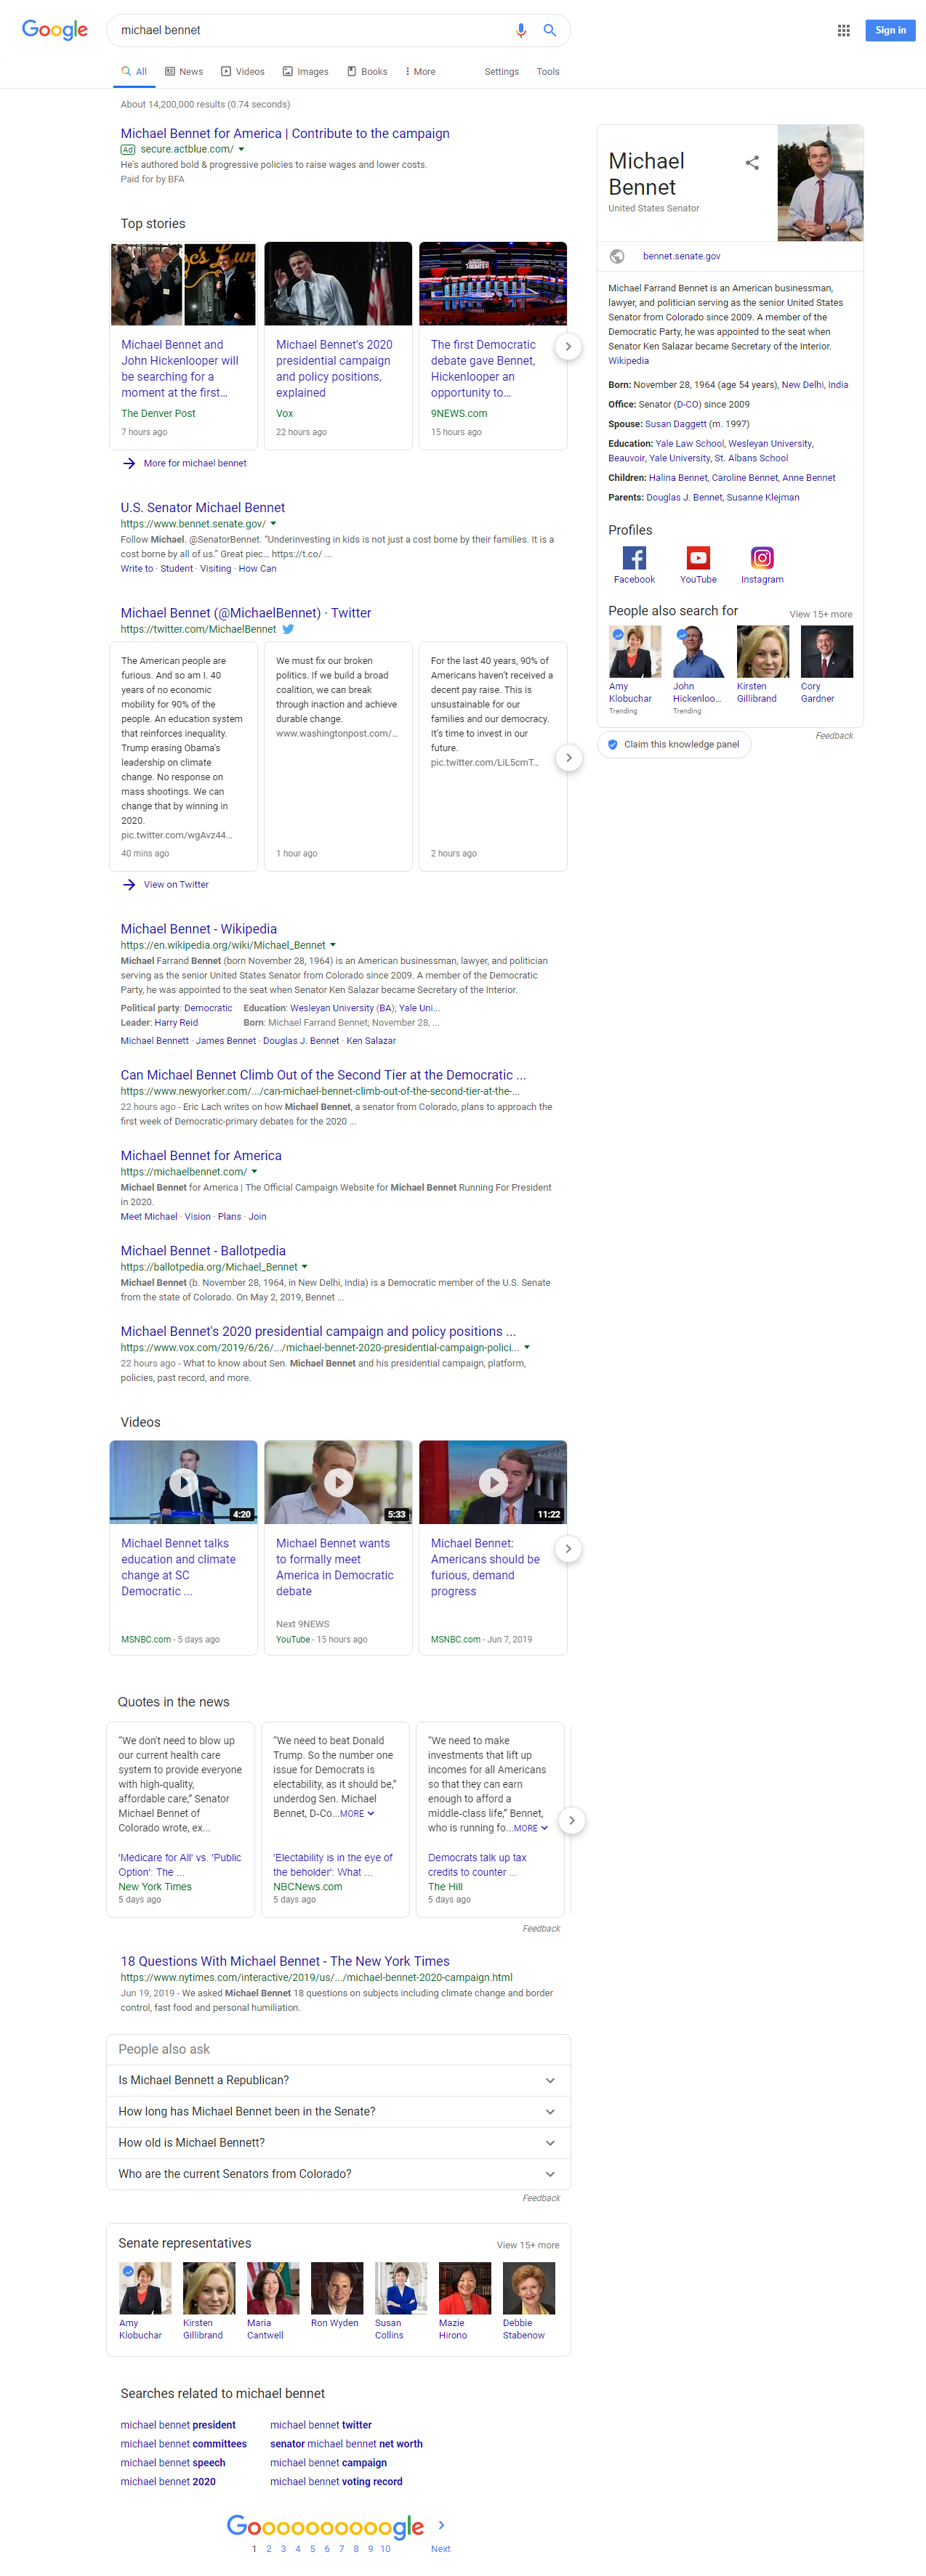Click the blue search magnifier icon
Screen dimensions: 926x2576
549,30
